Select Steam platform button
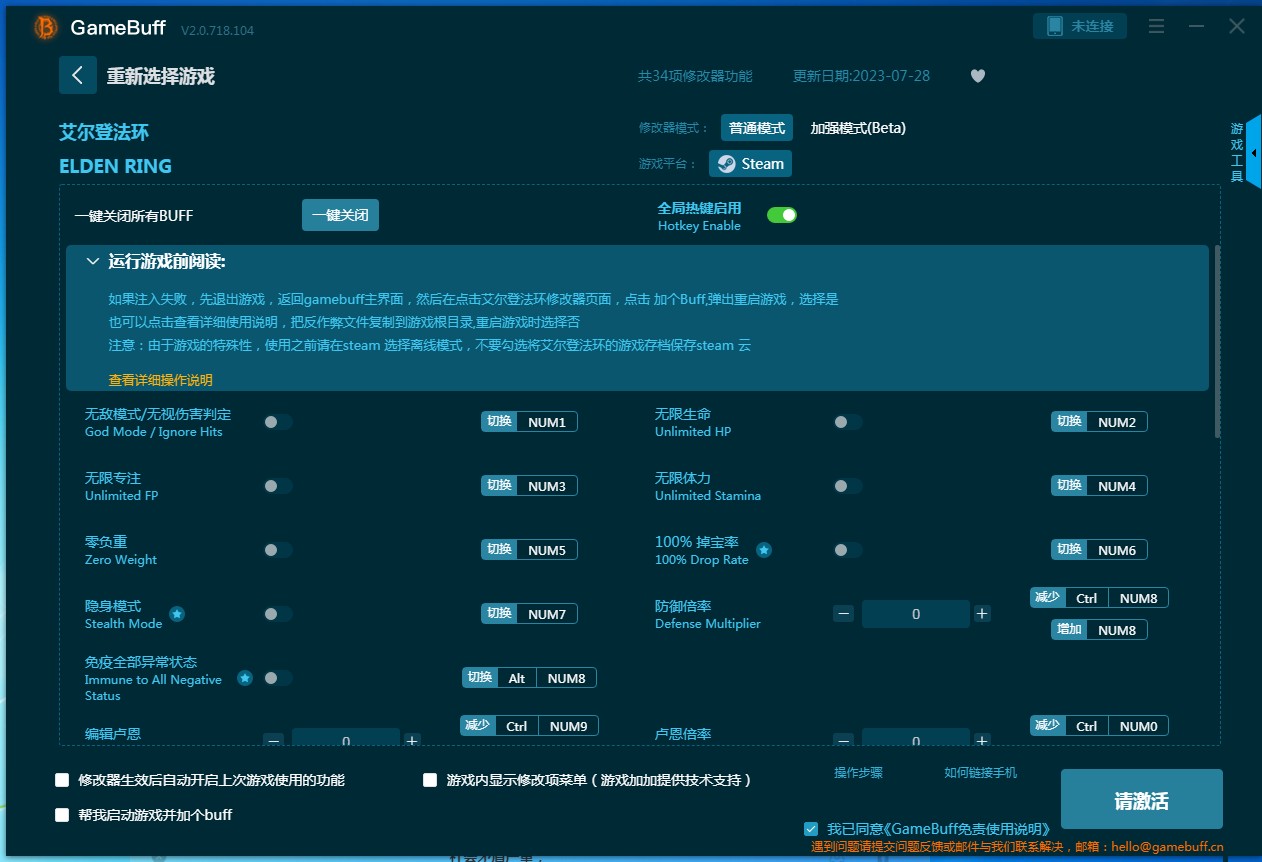Screen dimensions: 1262x862 click(750, 164)
